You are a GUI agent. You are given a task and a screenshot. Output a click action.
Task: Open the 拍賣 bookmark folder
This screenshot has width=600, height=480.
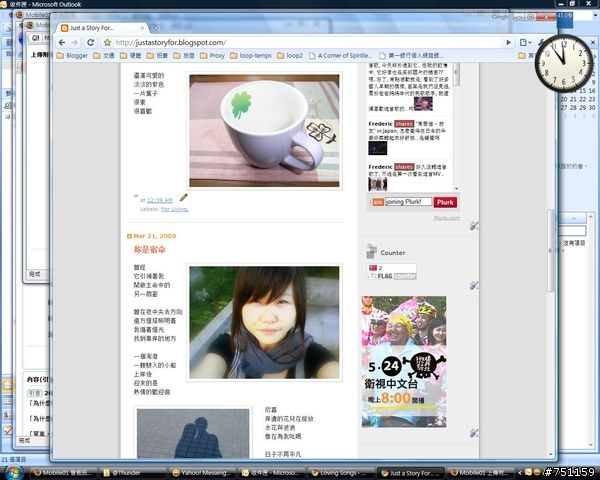tap(157, 56)
